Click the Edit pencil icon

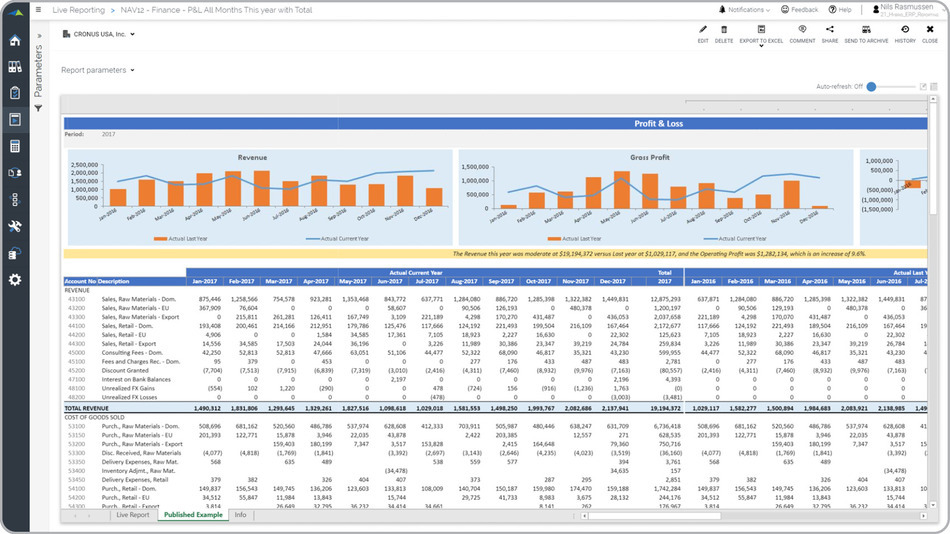pyautogui.click(x=703, y=30)
